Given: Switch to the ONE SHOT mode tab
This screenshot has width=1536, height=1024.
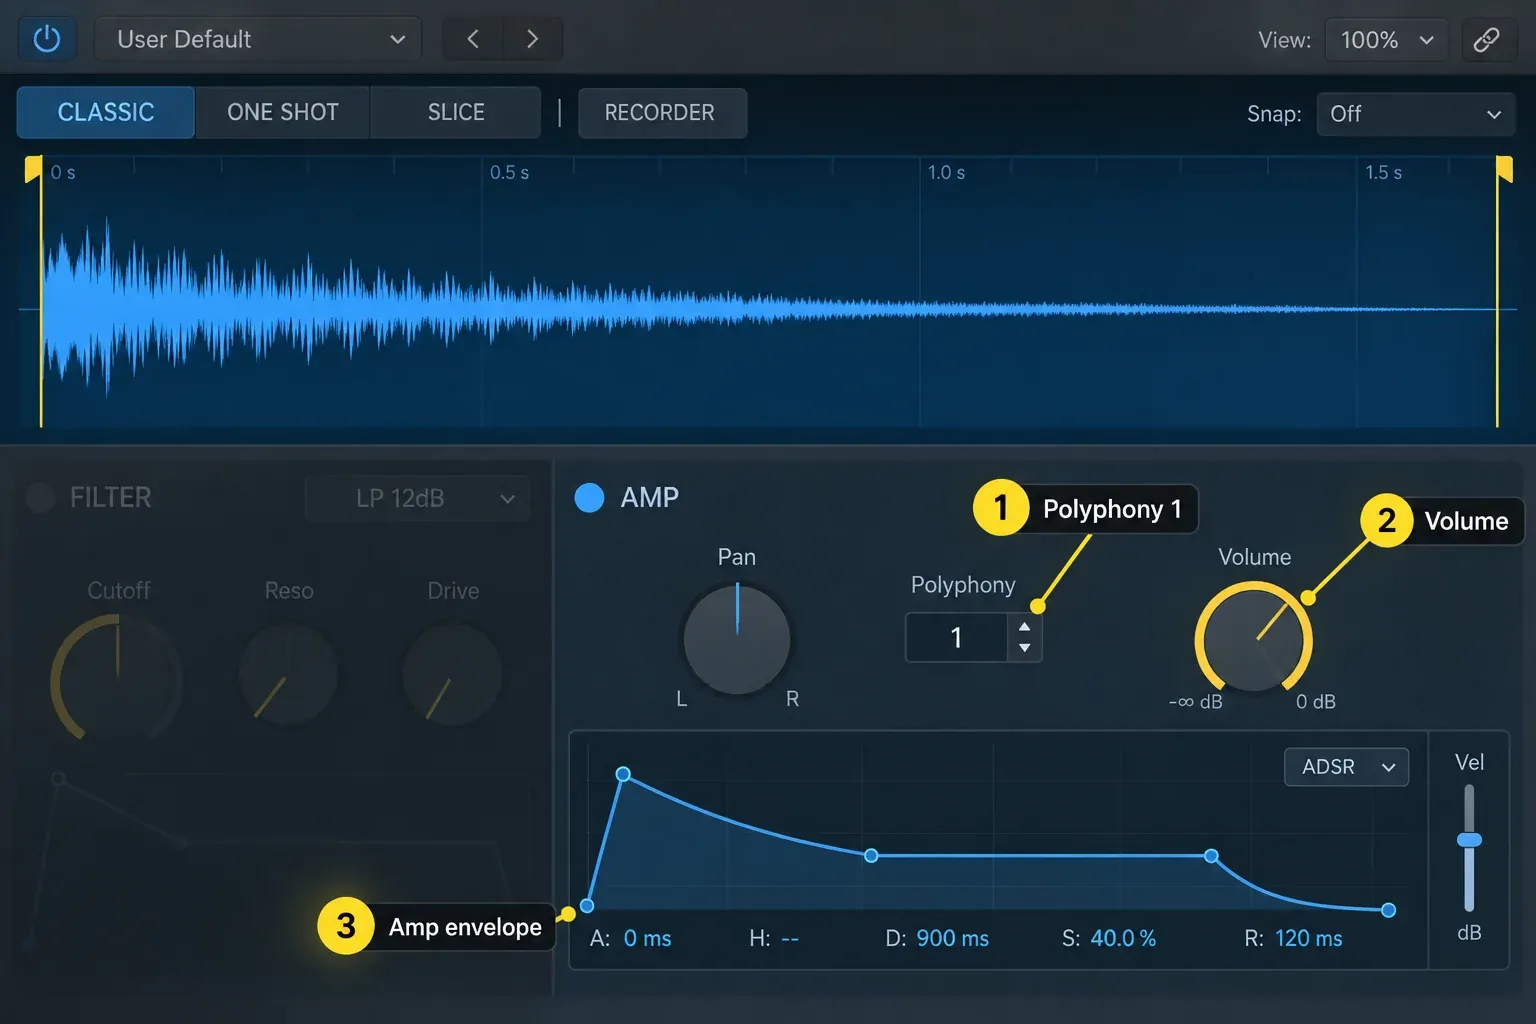Looking at the screenshot, I should click(x=283, y=112).
